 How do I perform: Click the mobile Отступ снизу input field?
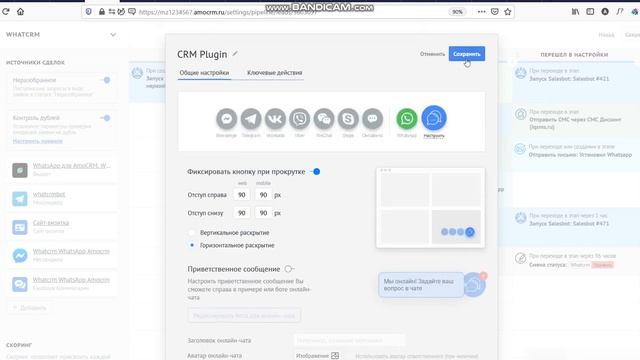263,213
